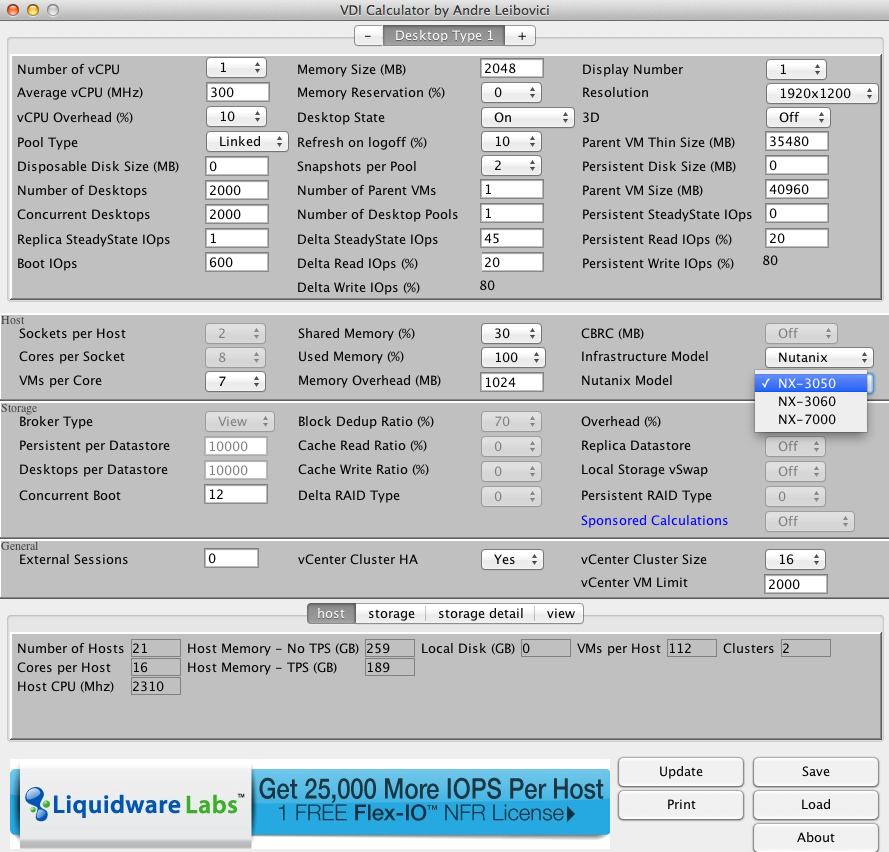This screenshot has height=852, width=889.
Task: Click the Number of Hosts result field
Action: coord(155,648)
